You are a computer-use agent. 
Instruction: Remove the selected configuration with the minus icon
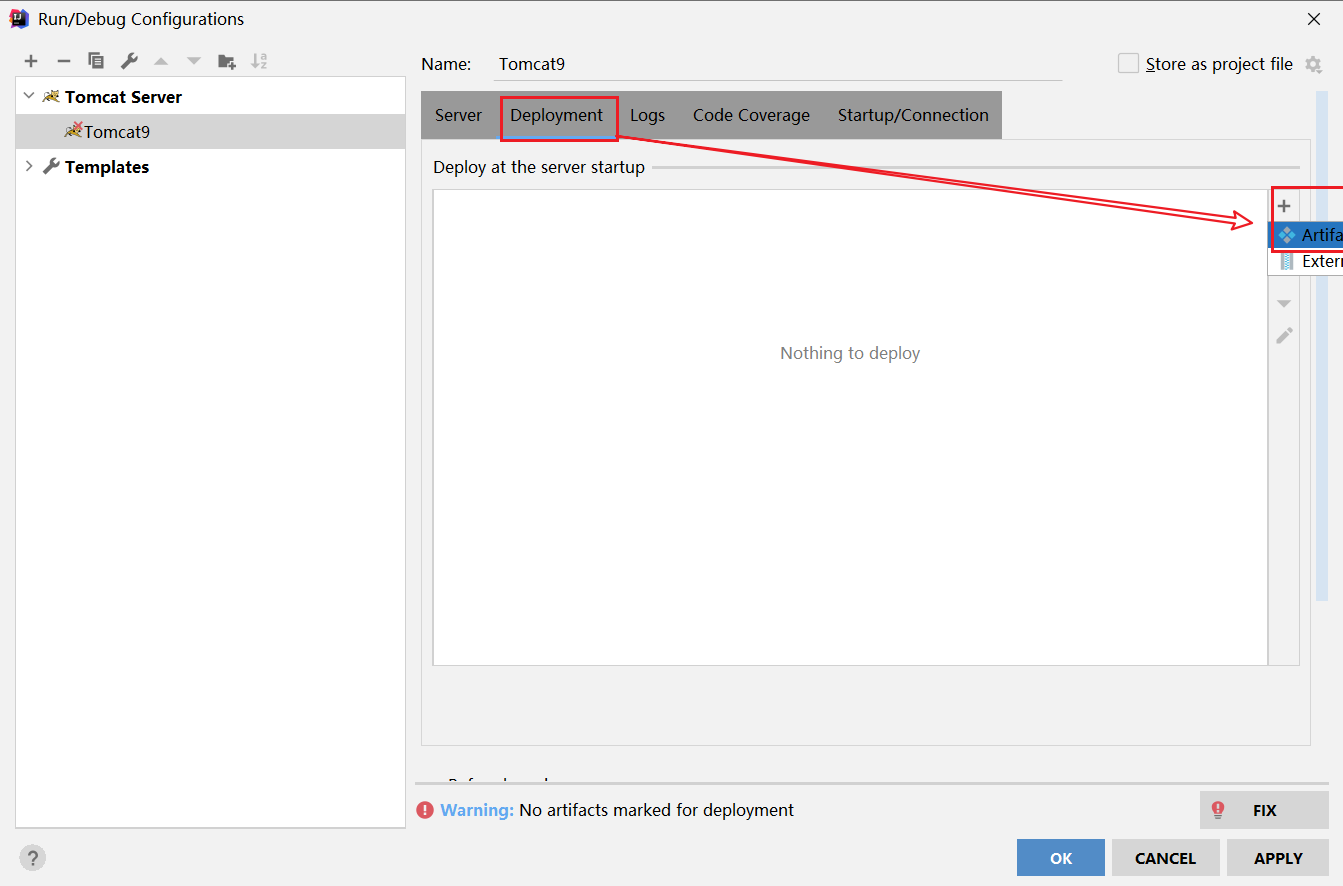click(x=63, y=61)
